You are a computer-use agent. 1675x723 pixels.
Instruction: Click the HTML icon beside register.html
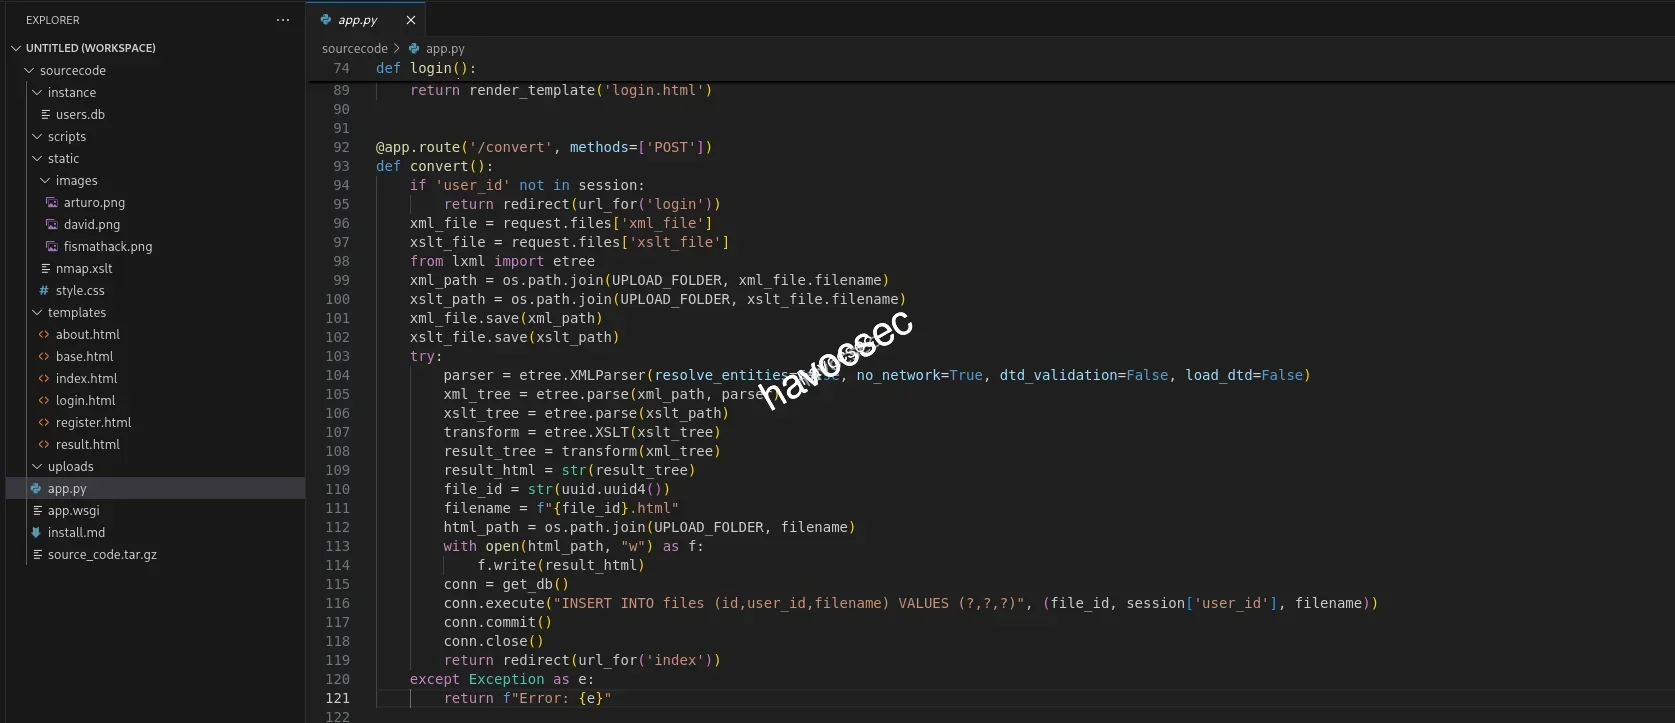coord(44,423)
